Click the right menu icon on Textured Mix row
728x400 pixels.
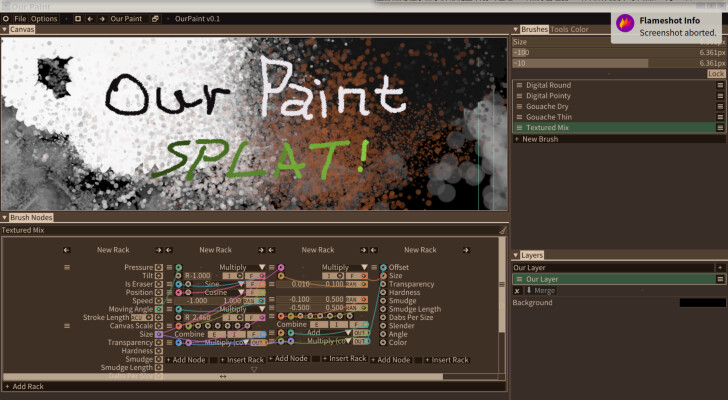click(720, 128)
